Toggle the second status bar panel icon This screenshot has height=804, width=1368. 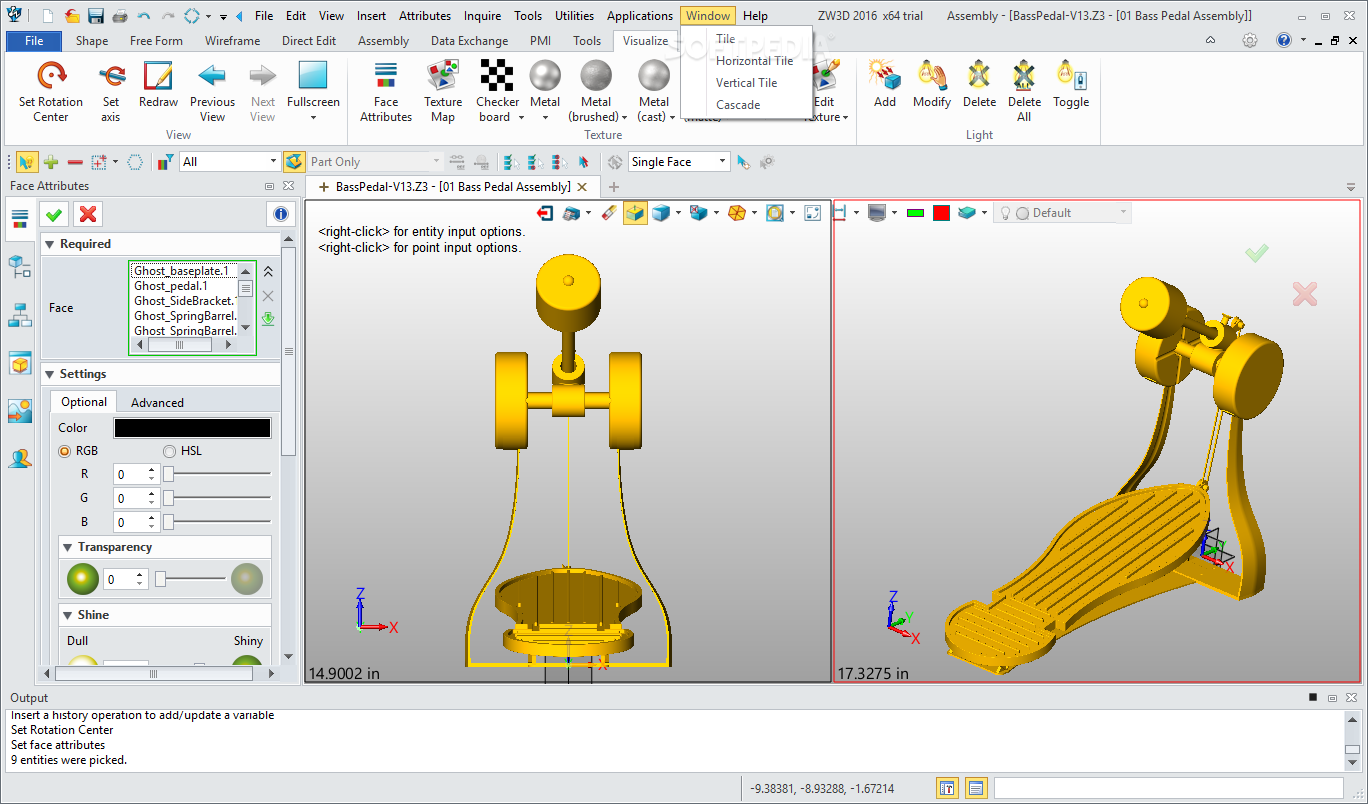pyautogui.click(x=976, y=788)
